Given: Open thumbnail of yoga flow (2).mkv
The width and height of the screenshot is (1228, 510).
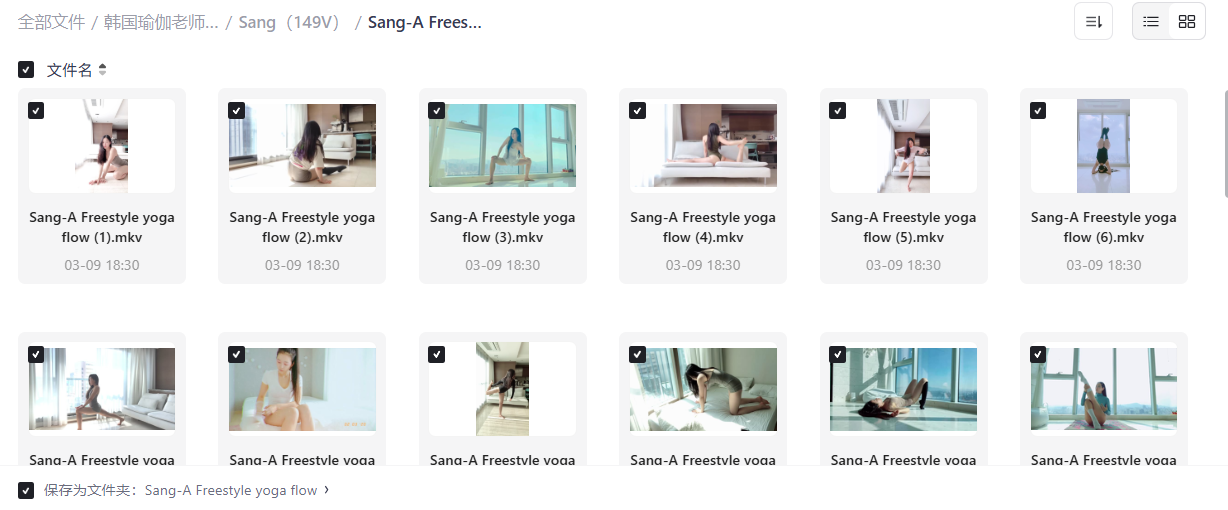Looking at the screenshot, I should 302,146.
